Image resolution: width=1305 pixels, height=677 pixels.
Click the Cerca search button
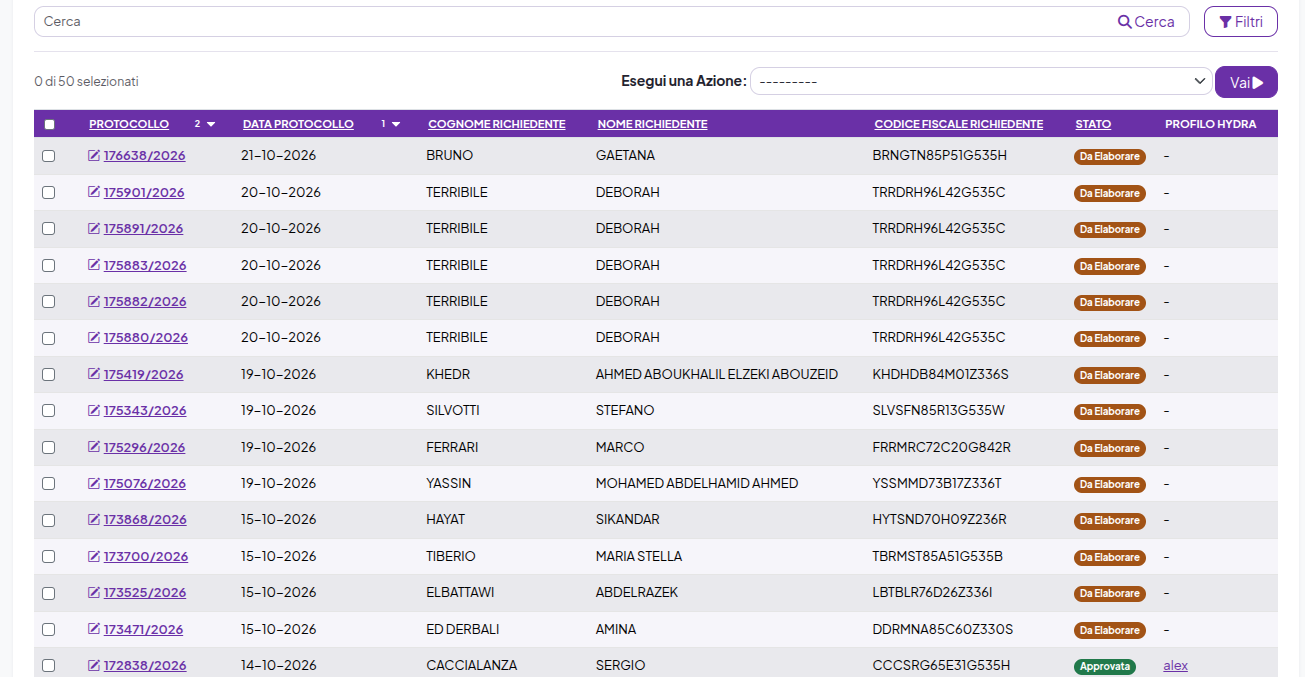pos(1146,21)
